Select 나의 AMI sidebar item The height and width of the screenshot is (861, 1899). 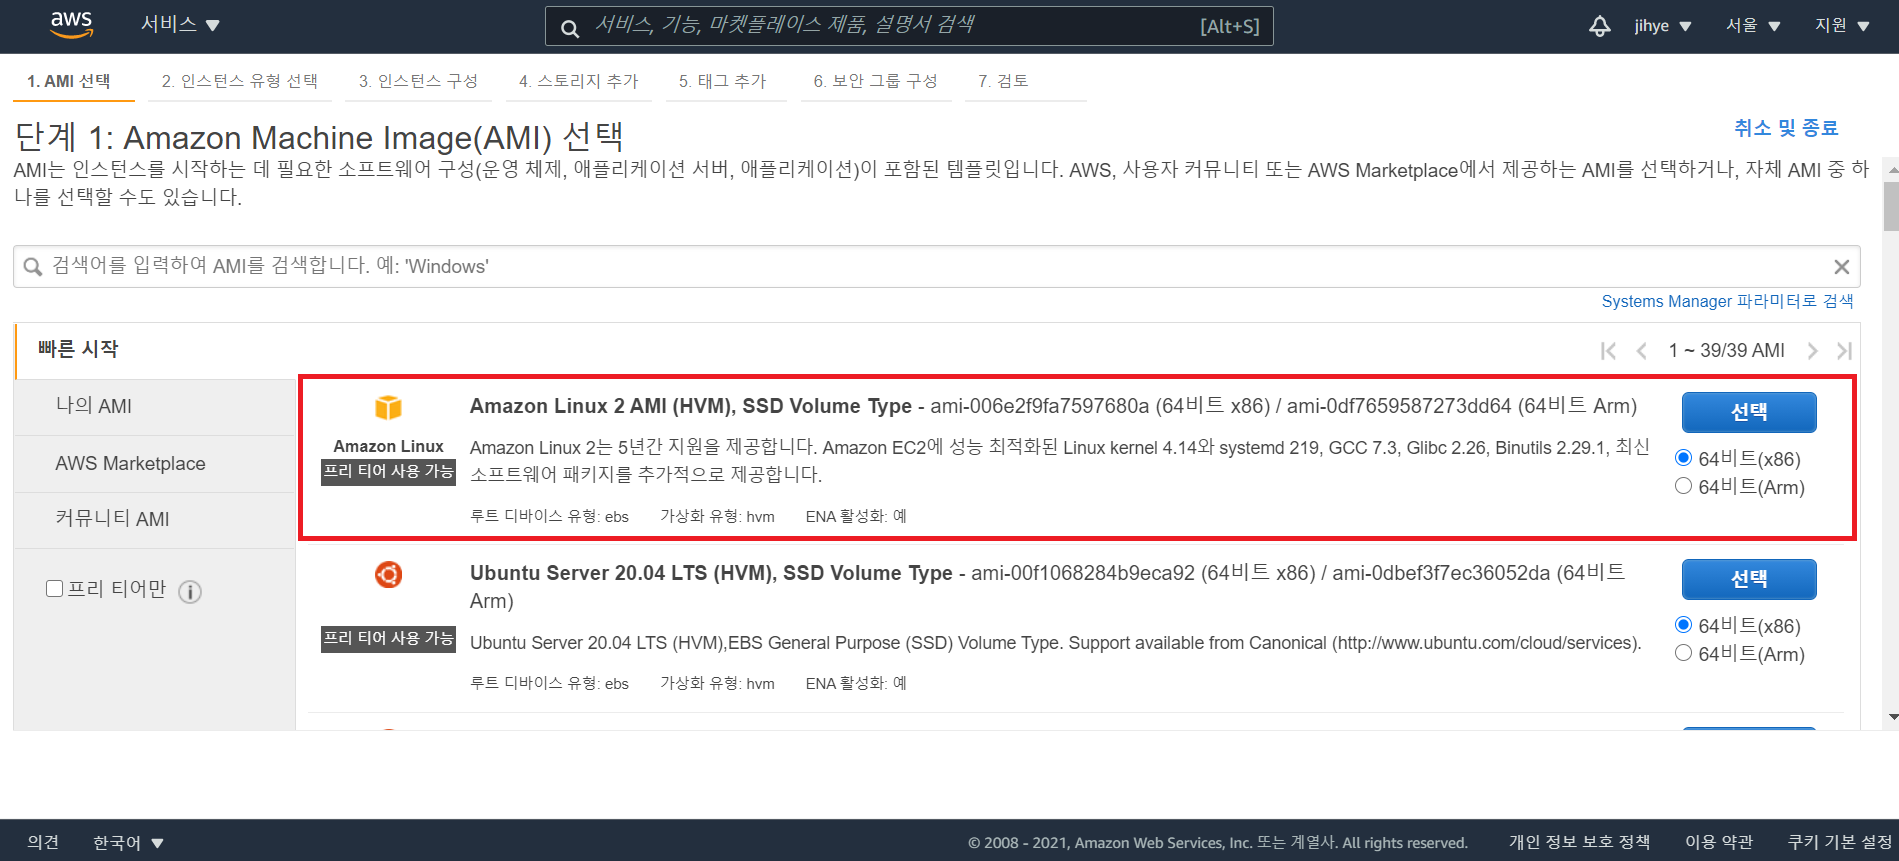(155, 406)
